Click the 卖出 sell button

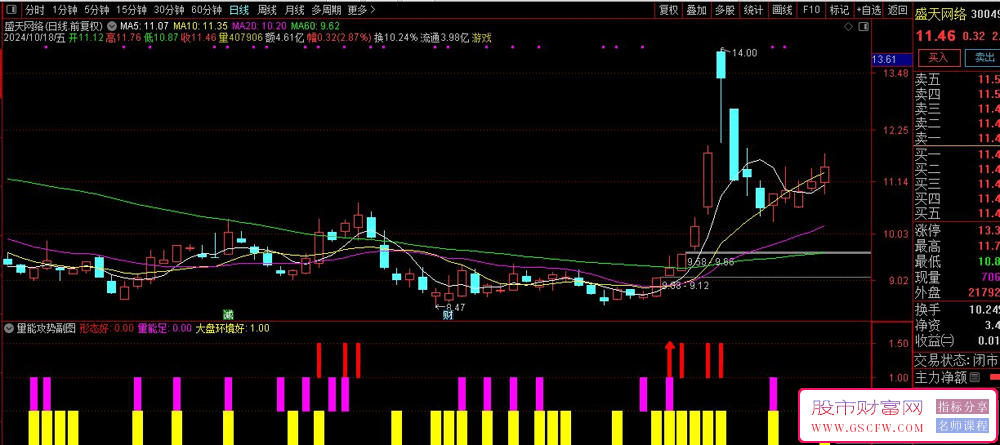(983, 57)
